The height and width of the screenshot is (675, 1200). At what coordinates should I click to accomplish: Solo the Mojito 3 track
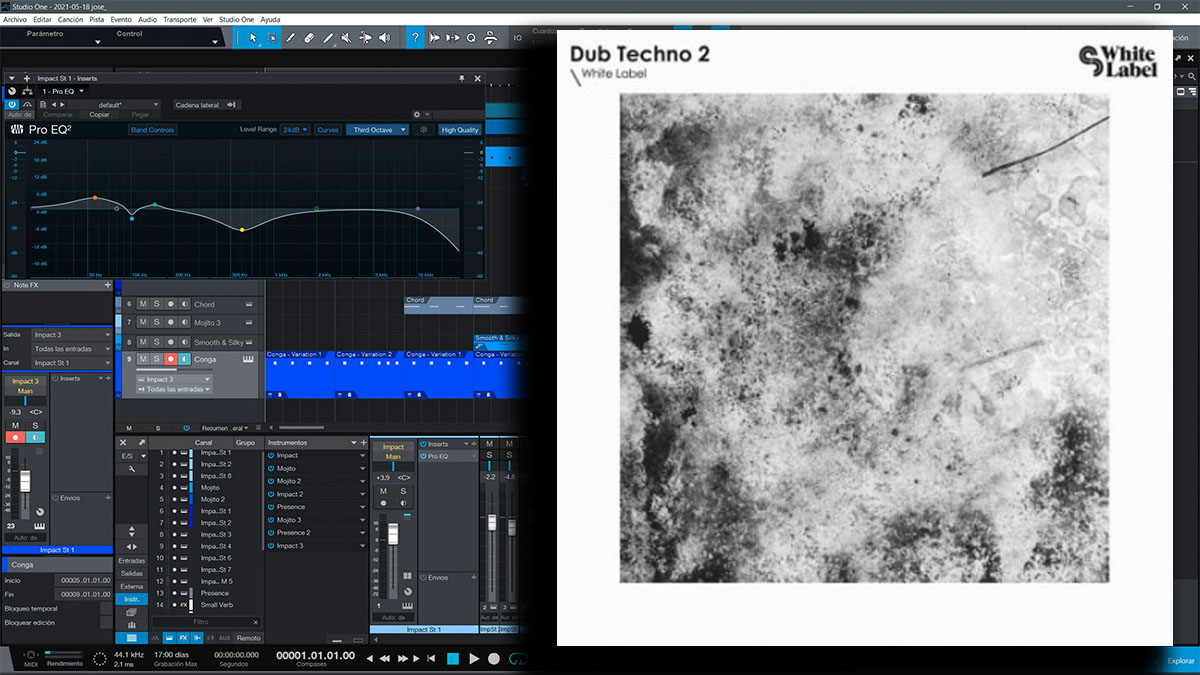click(x=156, y=322)
